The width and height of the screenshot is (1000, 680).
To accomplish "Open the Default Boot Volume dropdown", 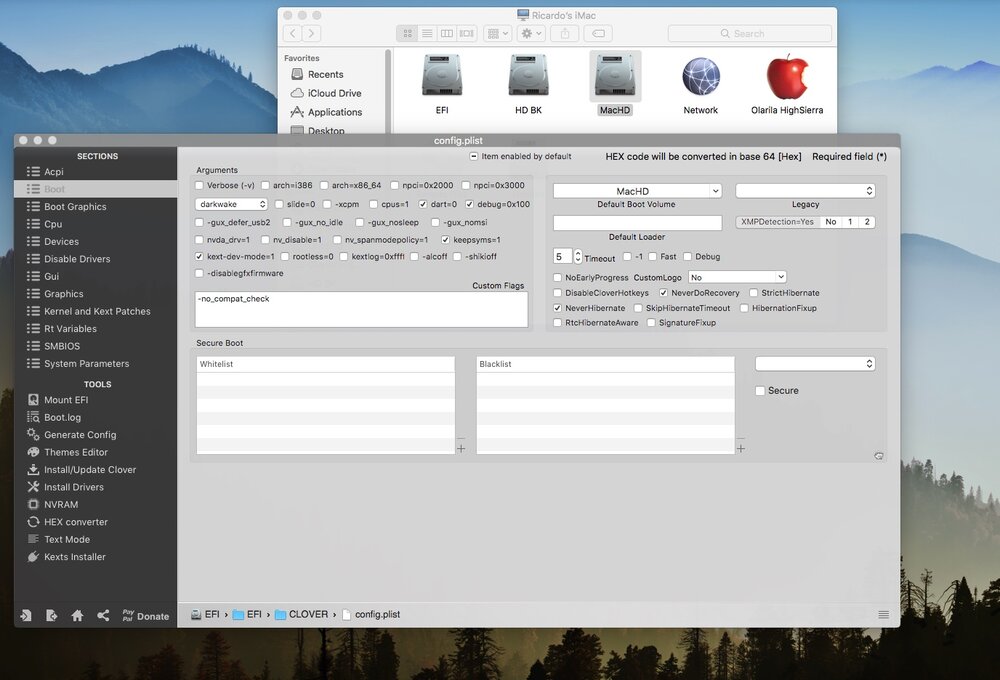I will (x=637, y=191).
